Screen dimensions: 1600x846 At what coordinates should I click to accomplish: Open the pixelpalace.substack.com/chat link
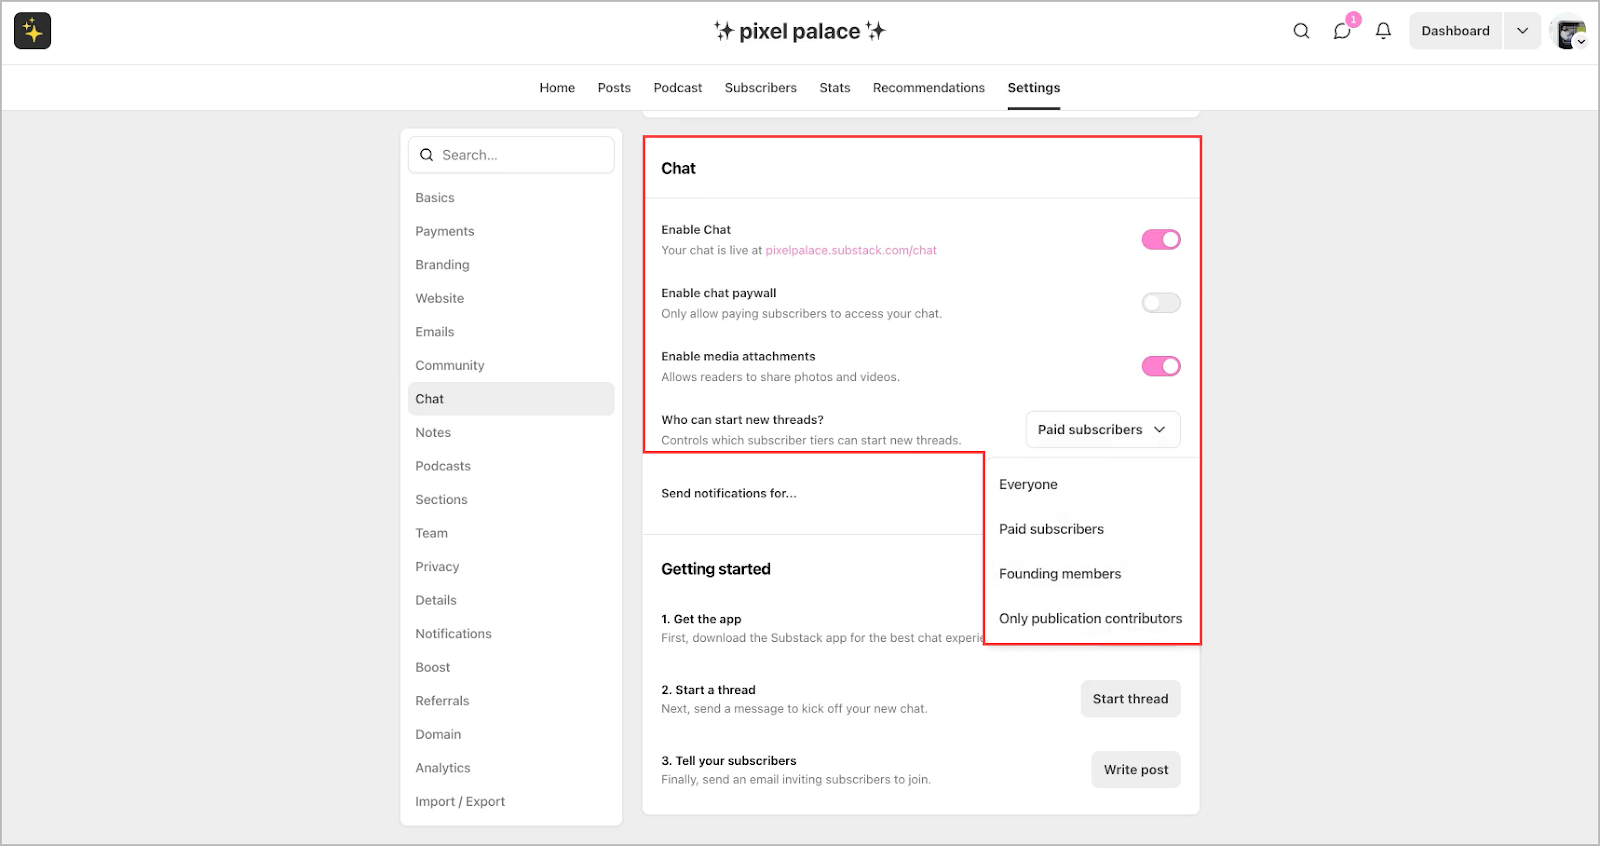[x=850, y=250]
